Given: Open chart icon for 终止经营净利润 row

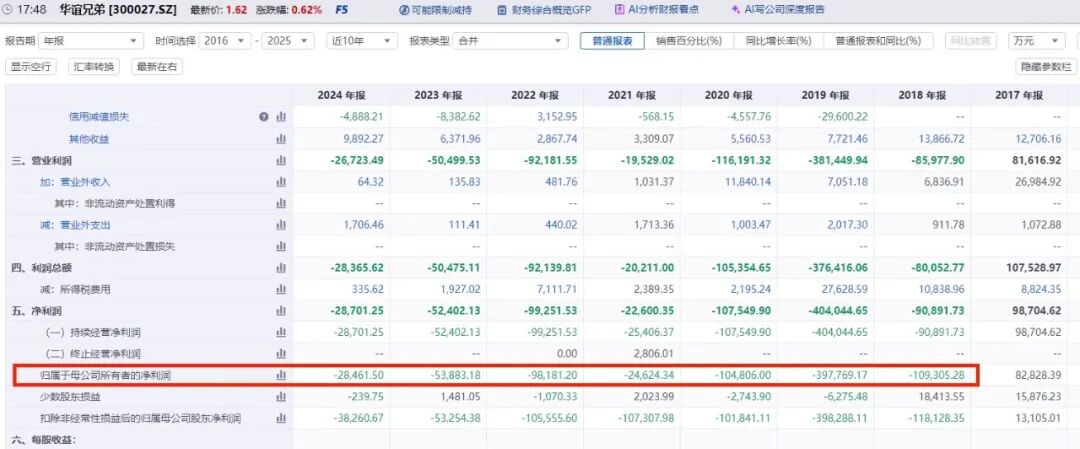Looking at the screenshot, I should [280, 354].
